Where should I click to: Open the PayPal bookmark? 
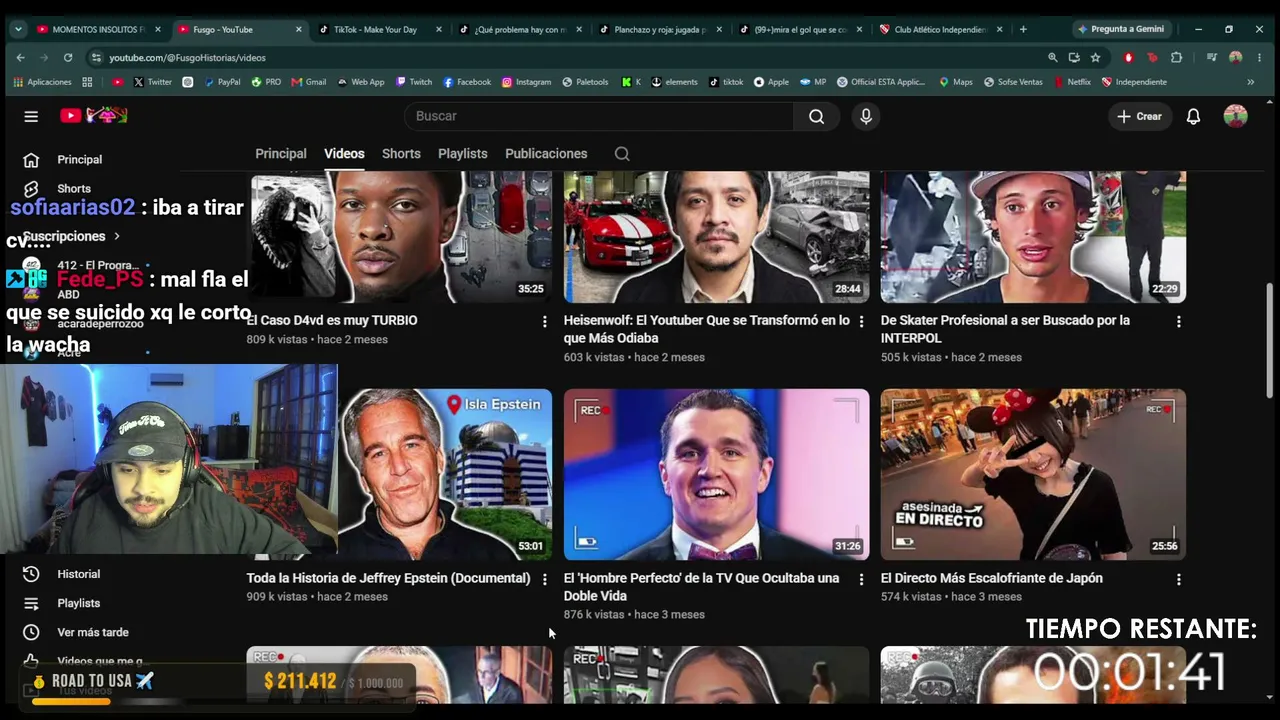click(222, 82)
